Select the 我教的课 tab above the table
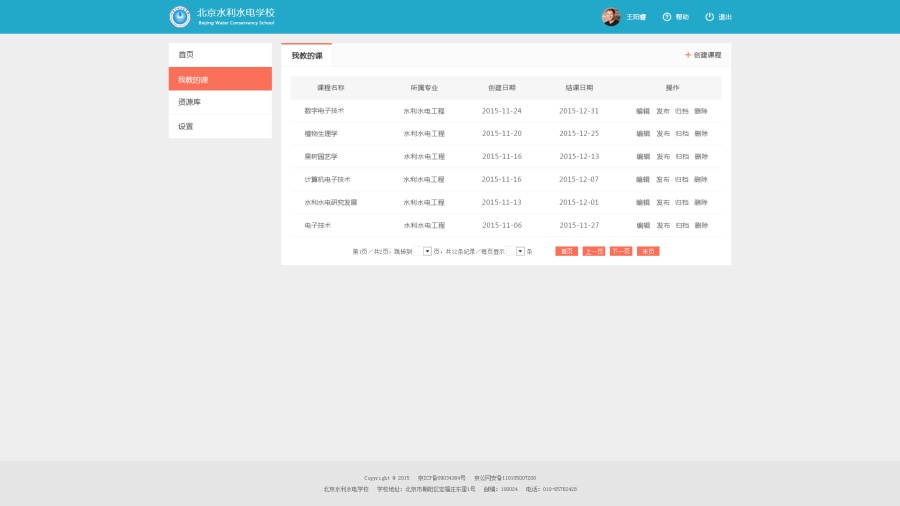 point(307,55)
